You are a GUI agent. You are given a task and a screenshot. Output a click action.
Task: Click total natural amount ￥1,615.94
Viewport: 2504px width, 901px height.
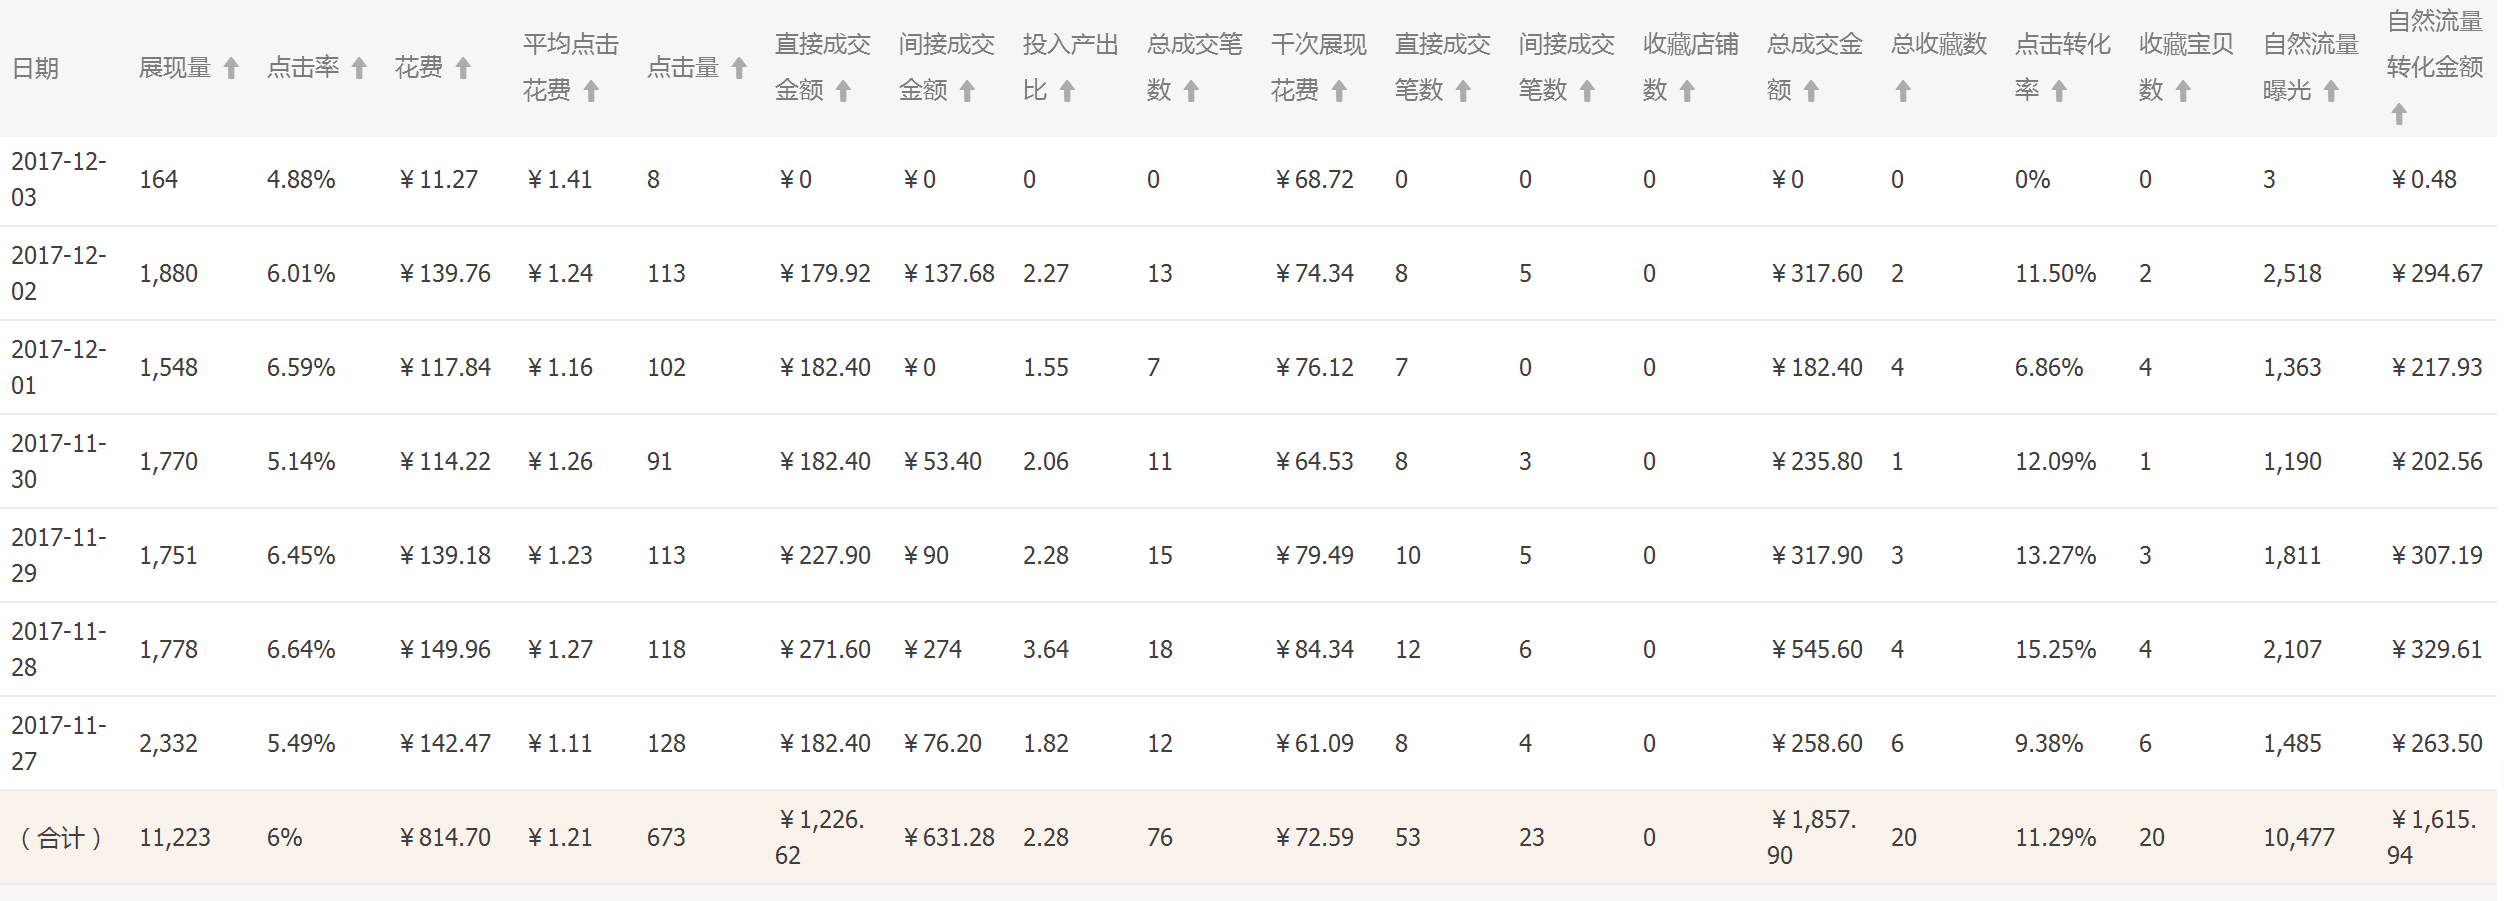2432,837
